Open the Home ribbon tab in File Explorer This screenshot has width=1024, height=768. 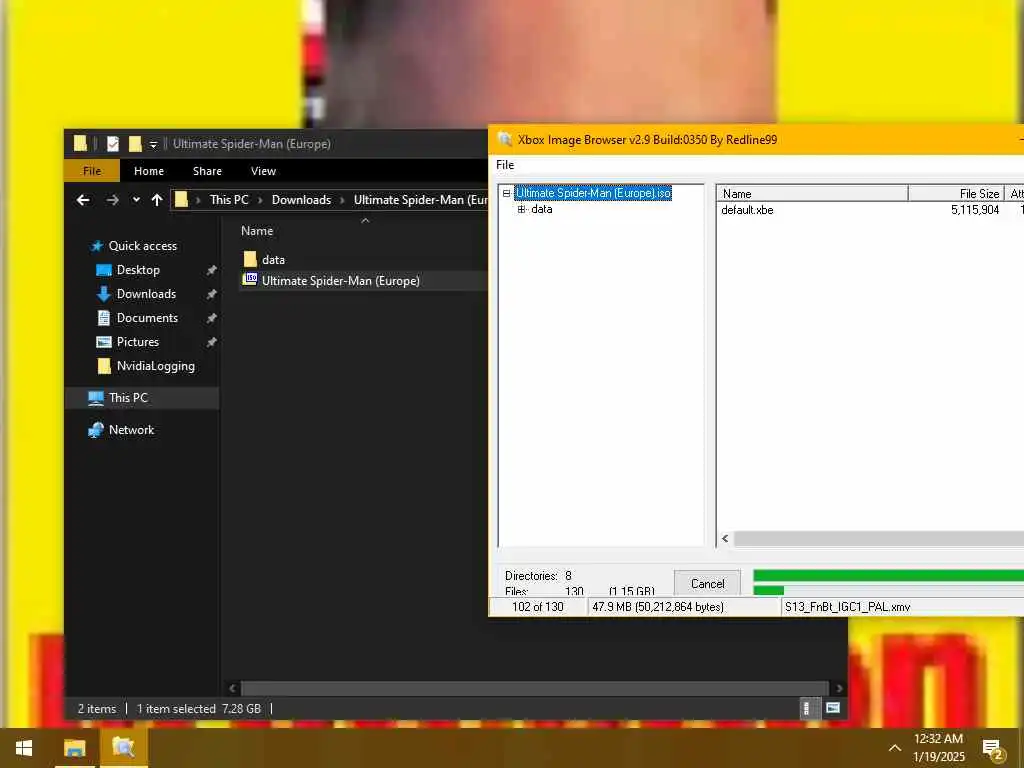[x=149, y=170]
